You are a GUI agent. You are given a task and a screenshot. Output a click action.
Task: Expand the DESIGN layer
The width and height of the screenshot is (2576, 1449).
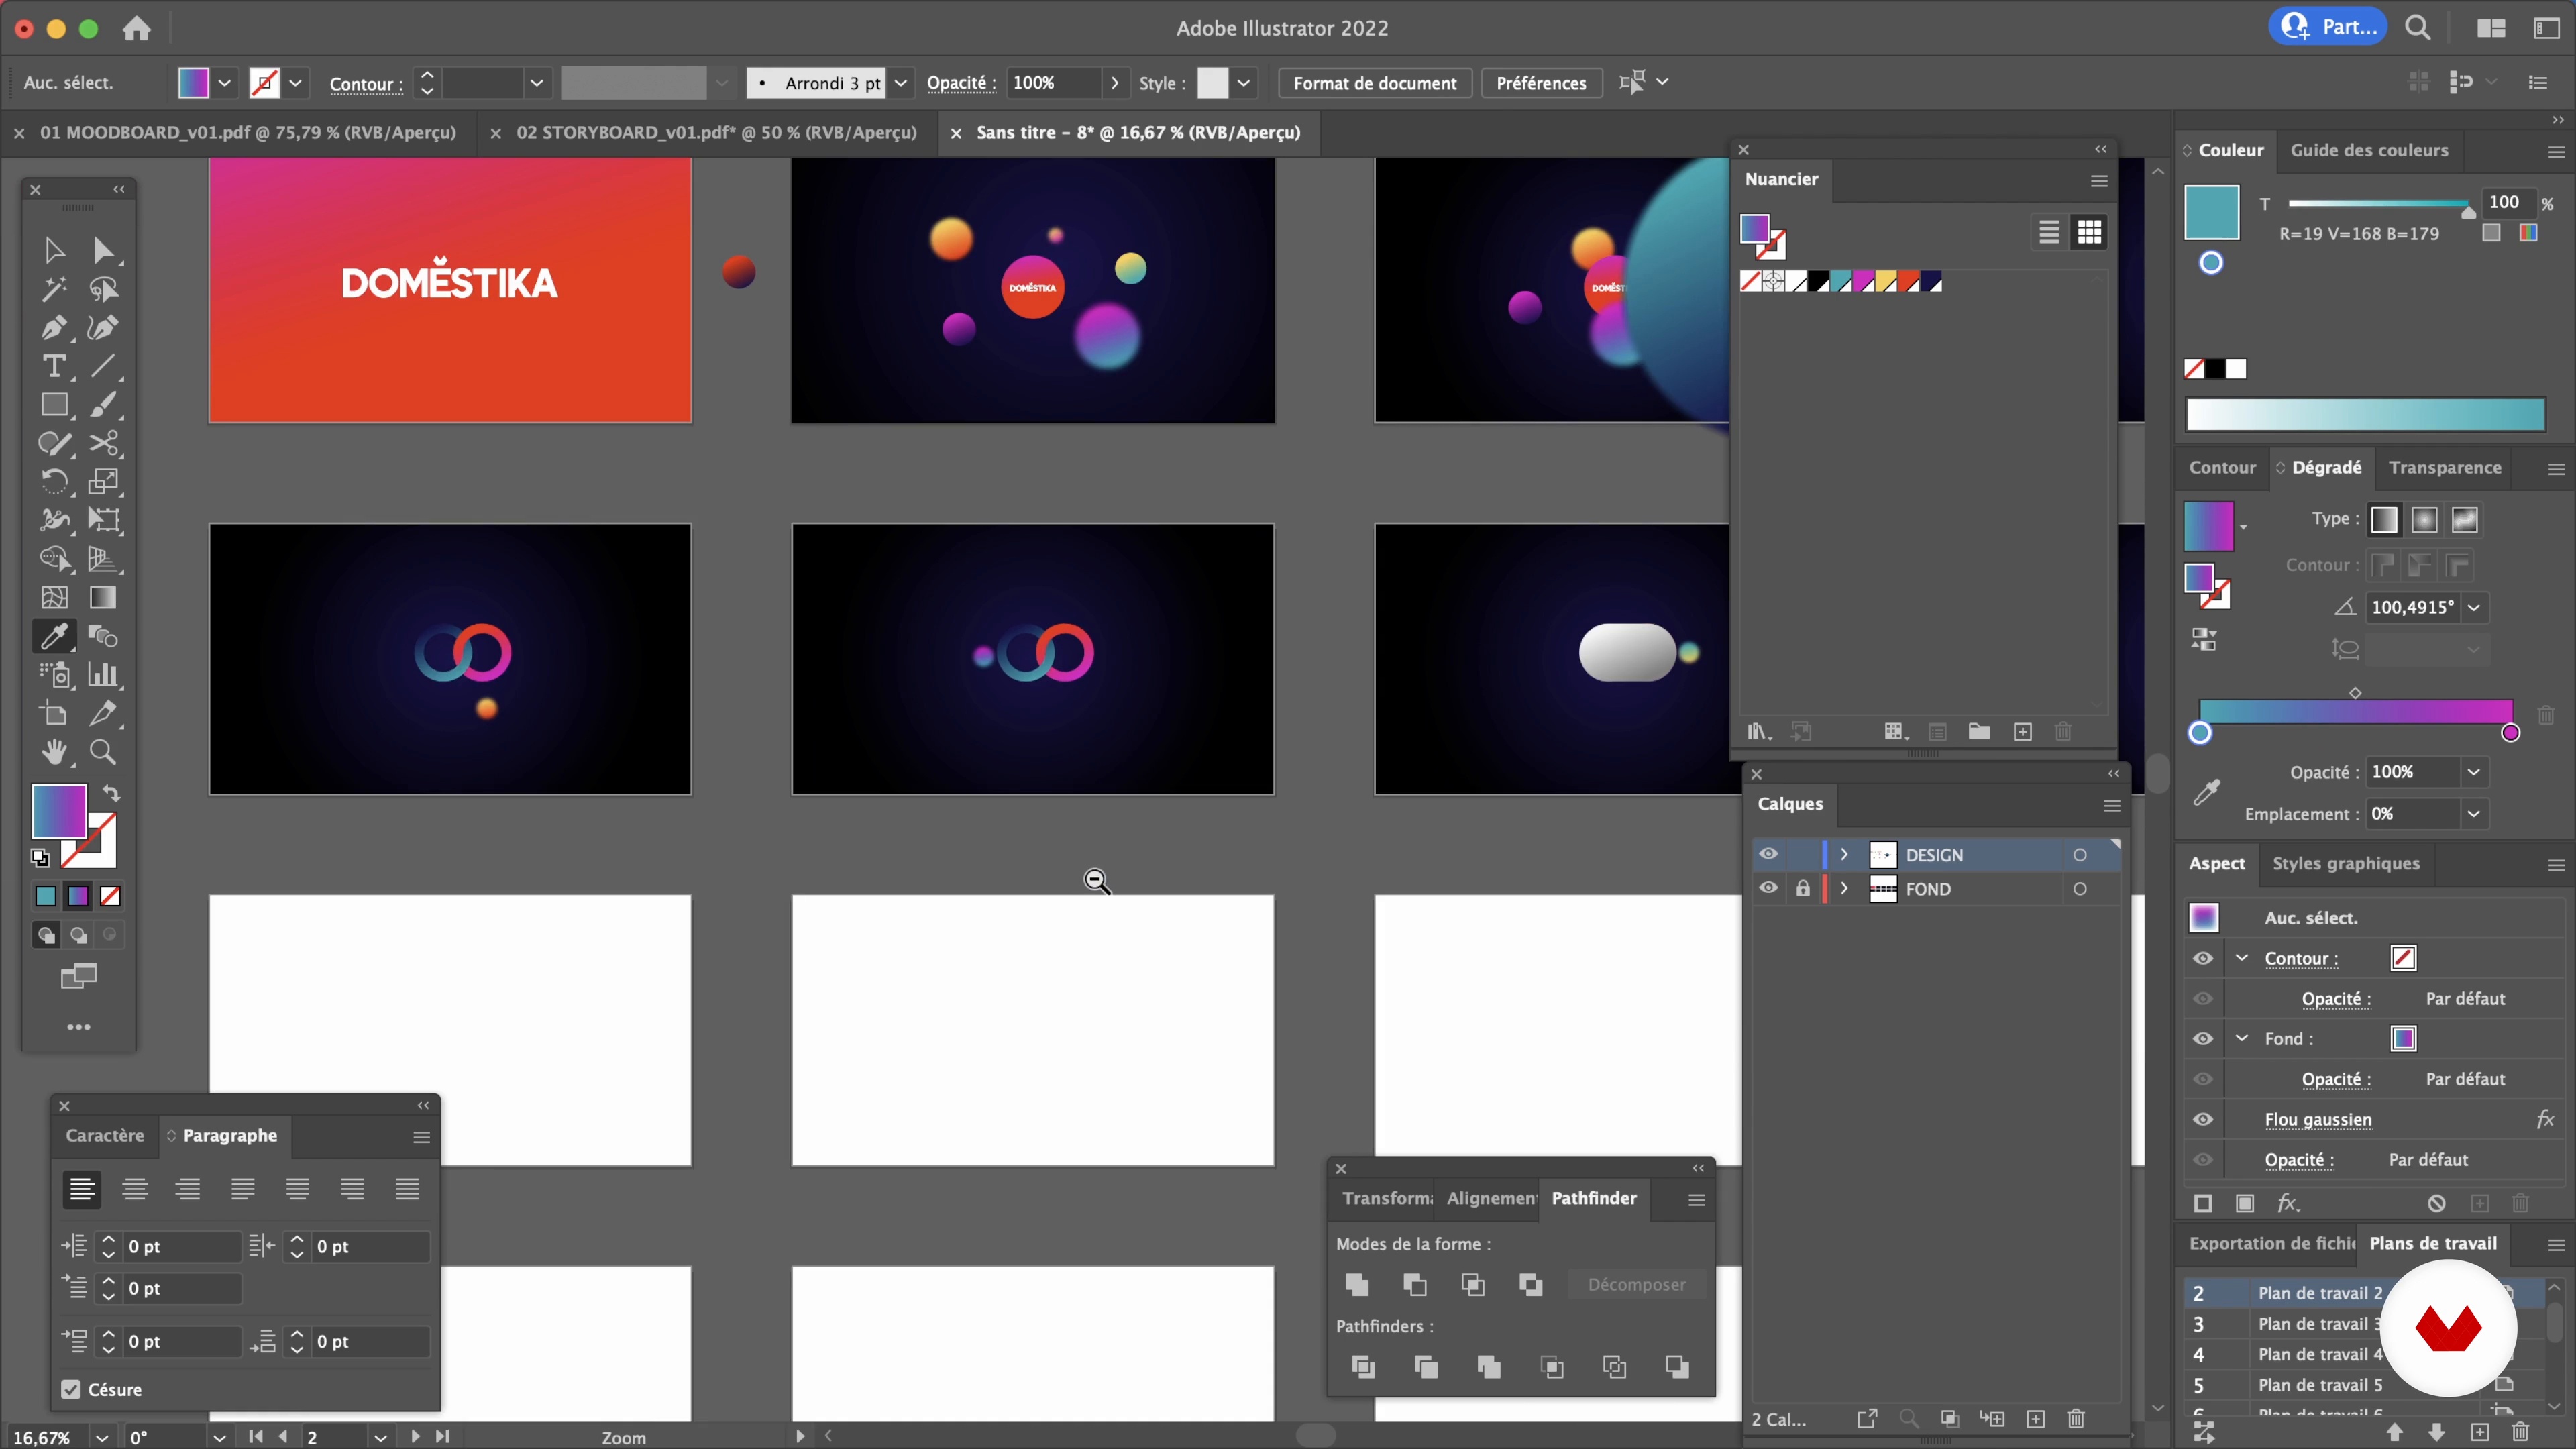[1844, 854]
